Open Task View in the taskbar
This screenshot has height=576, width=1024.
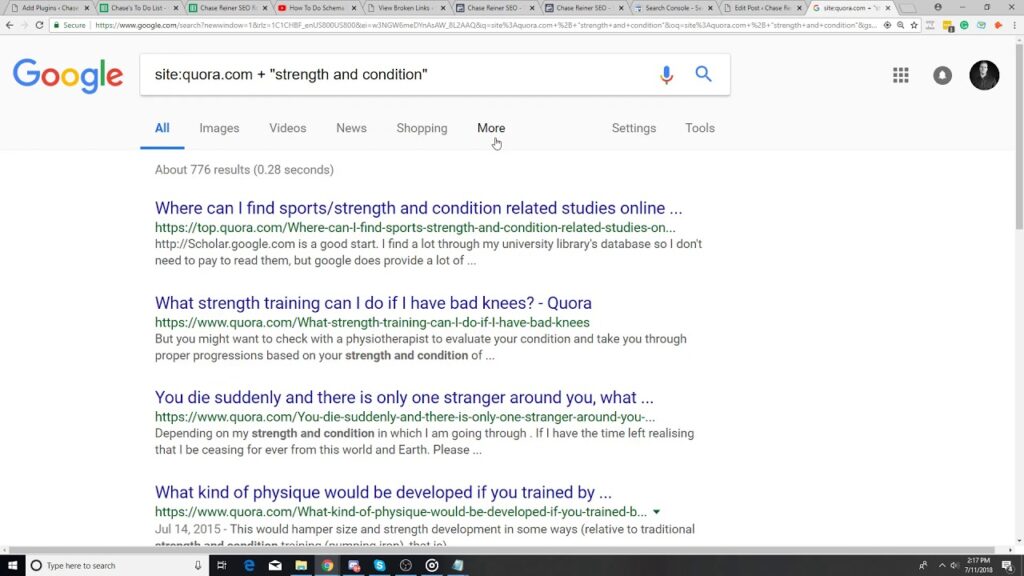click(x=222, y=566)
